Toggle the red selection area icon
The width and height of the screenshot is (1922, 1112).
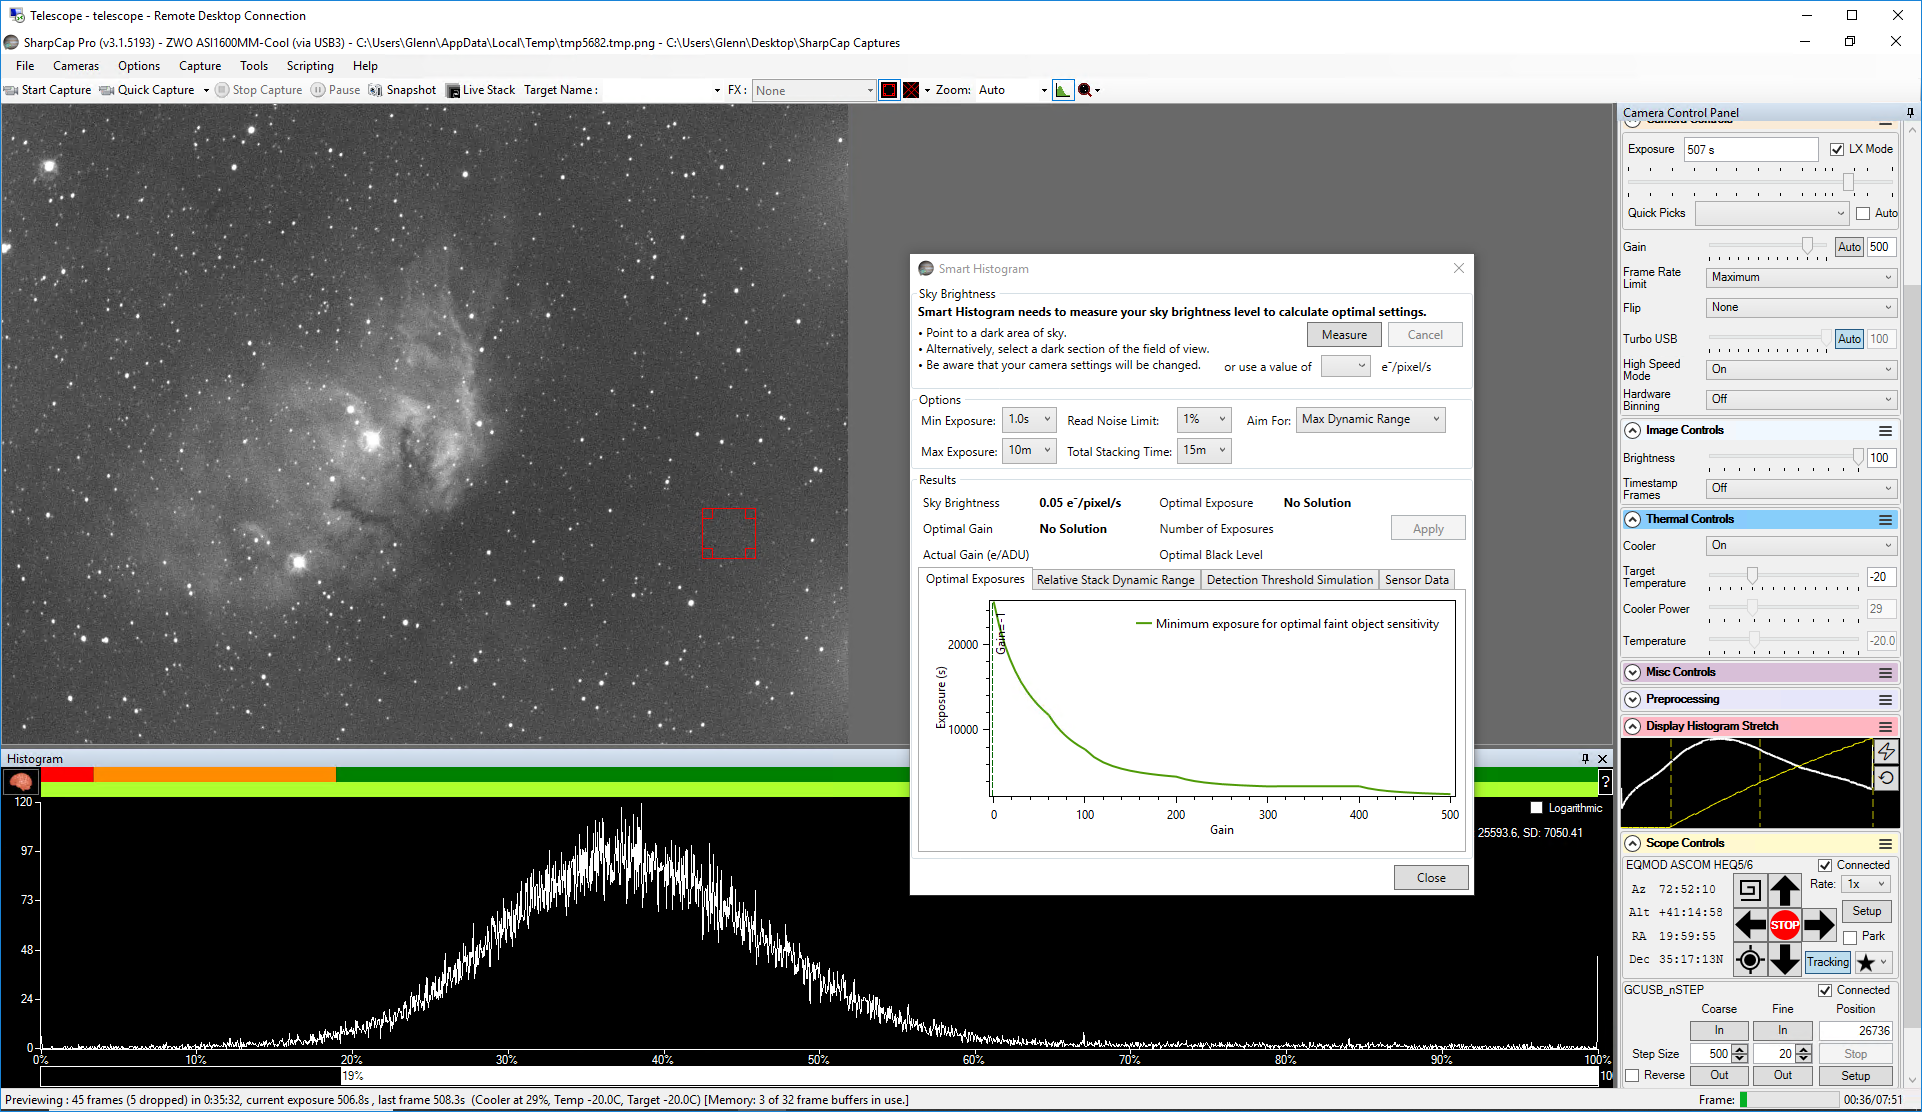[889, 90]
